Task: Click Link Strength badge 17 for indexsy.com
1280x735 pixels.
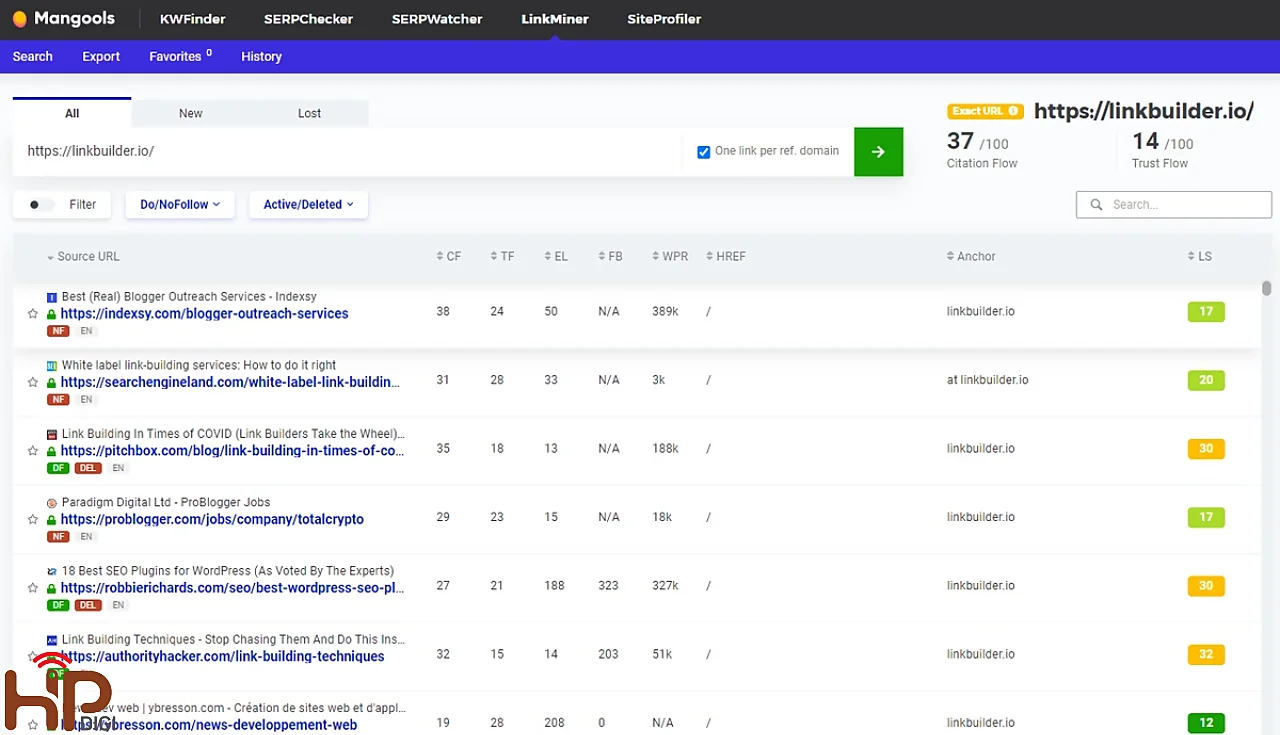Action: [x=1206, y=312]
